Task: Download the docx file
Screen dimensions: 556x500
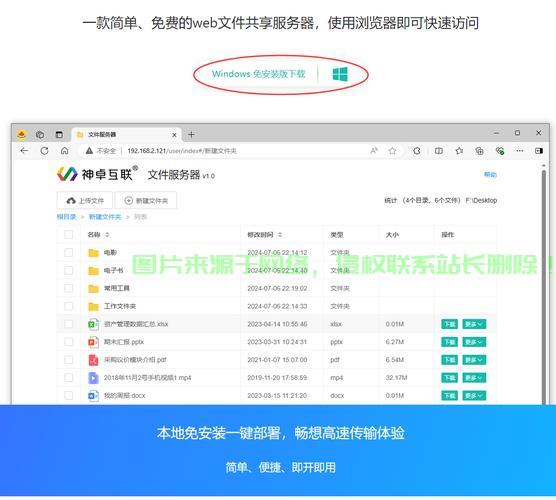Action: (449, 395)
